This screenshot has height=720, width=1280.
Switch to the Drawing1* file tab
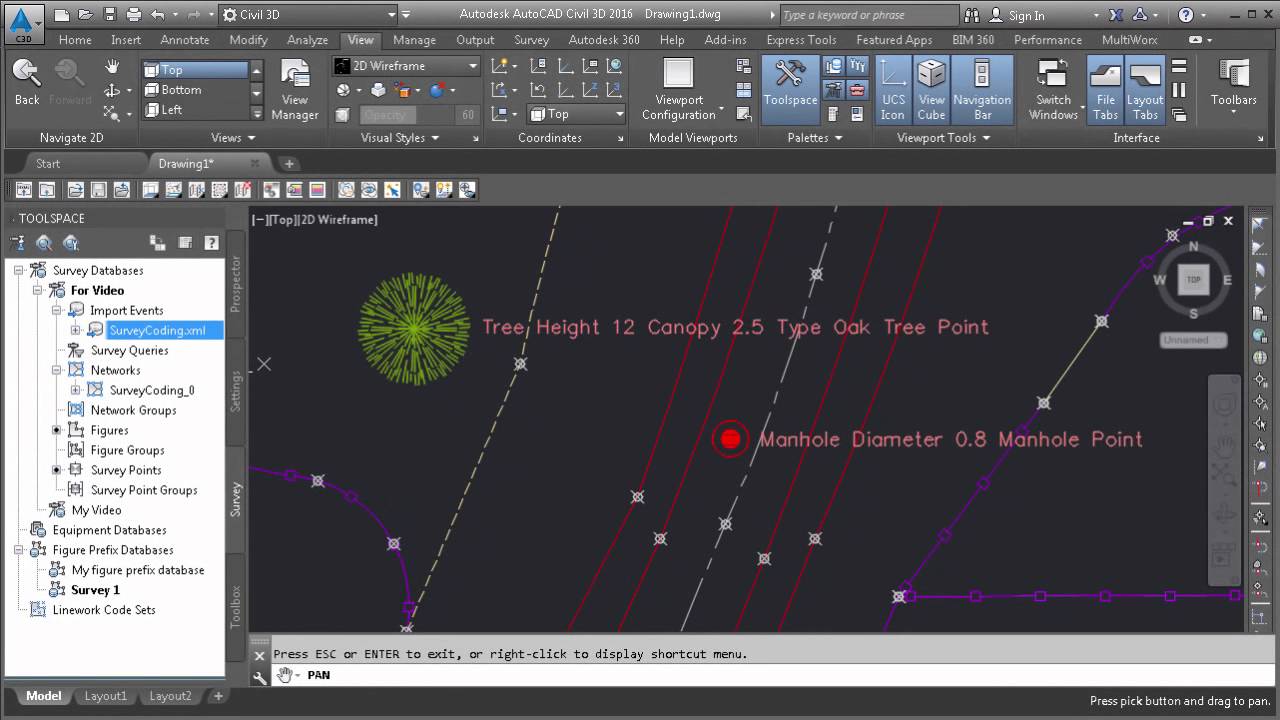tap(186, 163)
